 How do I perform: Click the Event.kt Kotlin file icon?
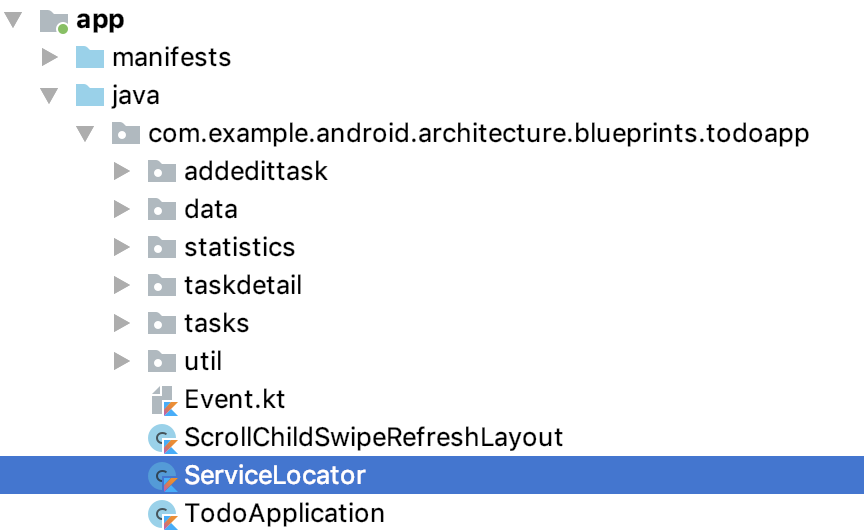pos(162,400)
